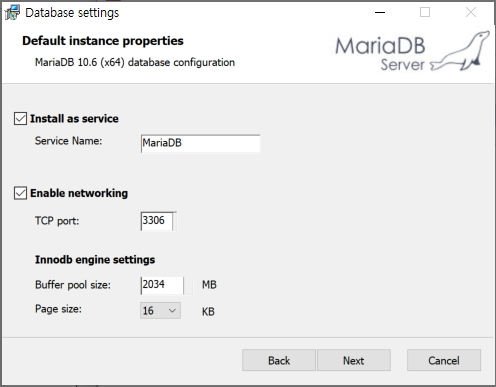Toggle the Enable networking checkbox
The height and width of the screenshot is (387, 496).
[x=20, y=193]
